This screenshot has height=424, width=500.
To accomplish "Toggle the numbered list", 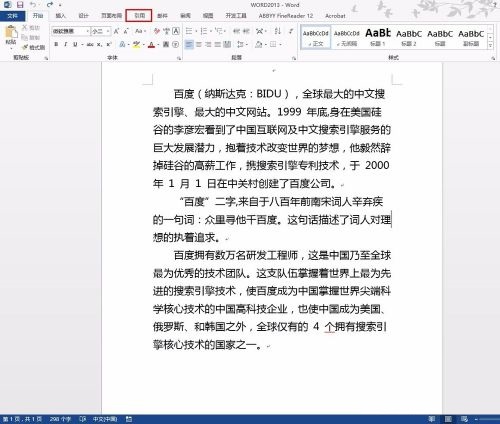I will click(204, 31).
